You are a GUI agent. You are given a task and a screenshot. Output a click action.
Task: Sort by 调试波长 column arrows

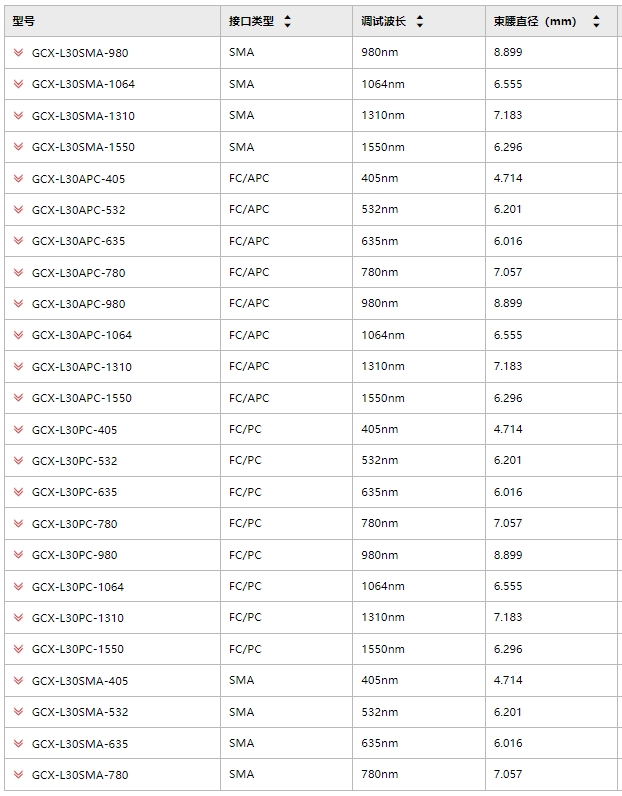coord(419,21)
